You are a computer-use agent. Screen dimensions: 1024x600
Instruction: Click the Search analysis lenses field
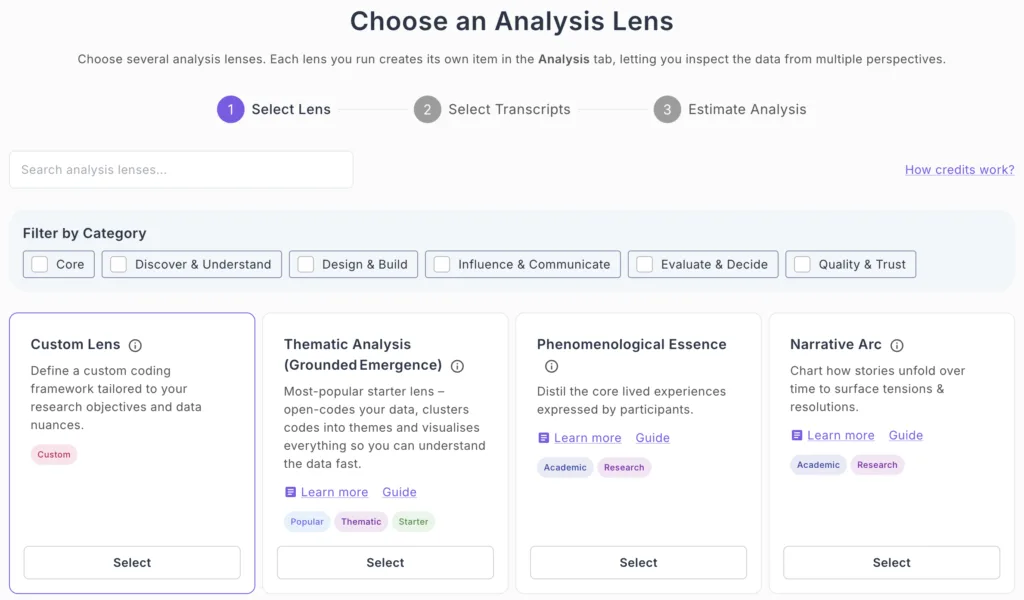click(x=181, y=170)
